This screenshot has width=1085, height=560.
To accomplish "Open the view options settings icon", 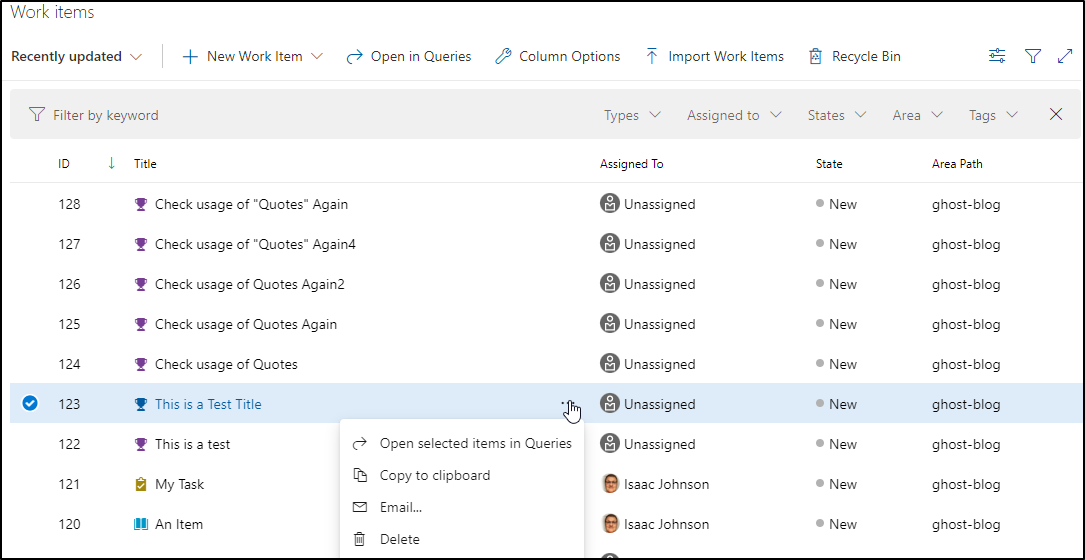I will [997, 57].
